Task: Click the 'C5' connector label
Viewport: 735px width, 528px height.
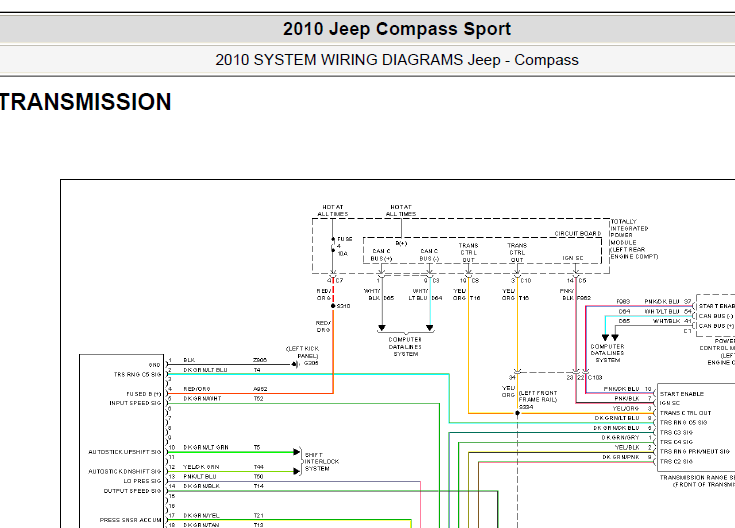Action: (582, 280)
